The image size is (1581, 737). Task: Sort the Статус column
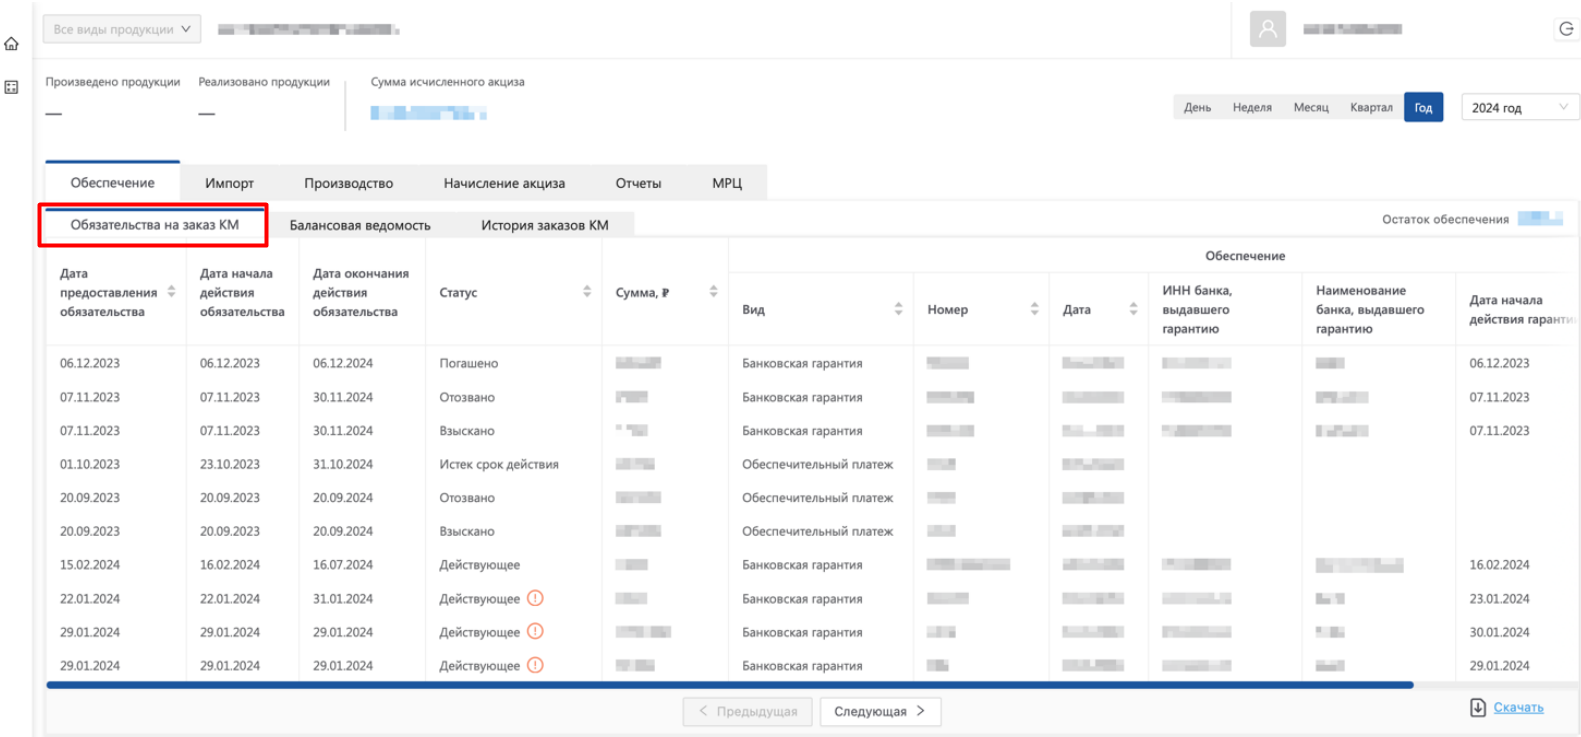click(x=587, y=292)
